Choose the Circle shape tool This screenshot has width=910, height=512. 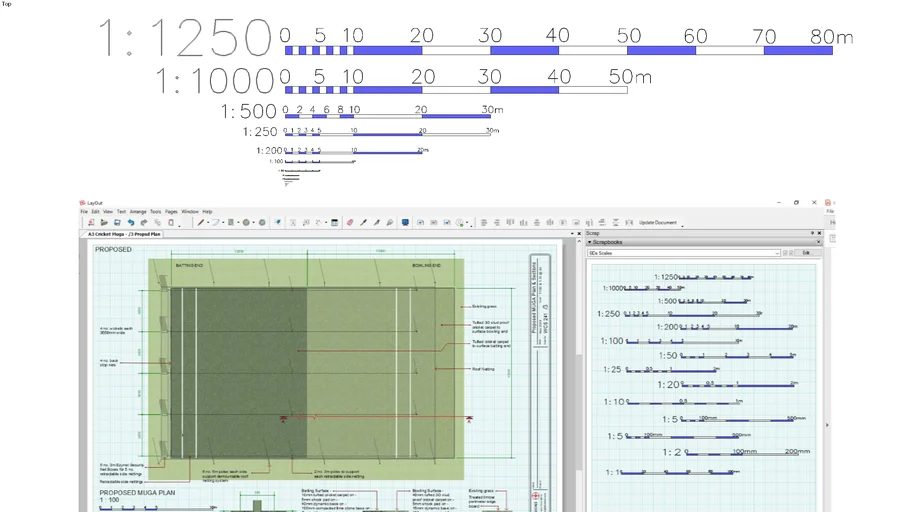(246, 223)
